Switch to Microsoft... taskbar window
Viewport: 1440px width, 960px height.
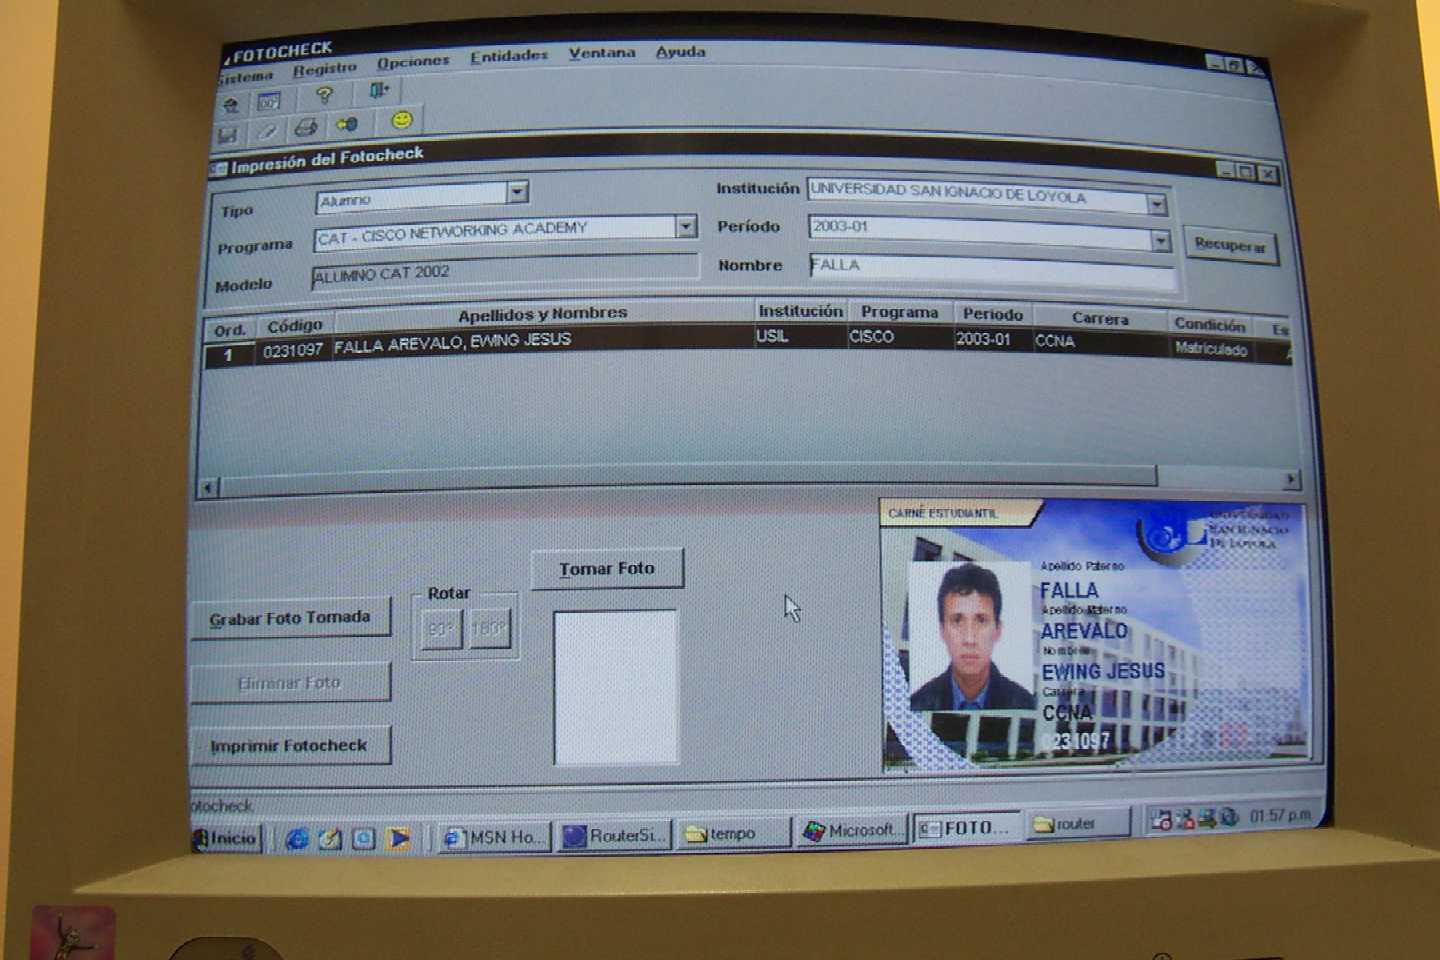852,830
